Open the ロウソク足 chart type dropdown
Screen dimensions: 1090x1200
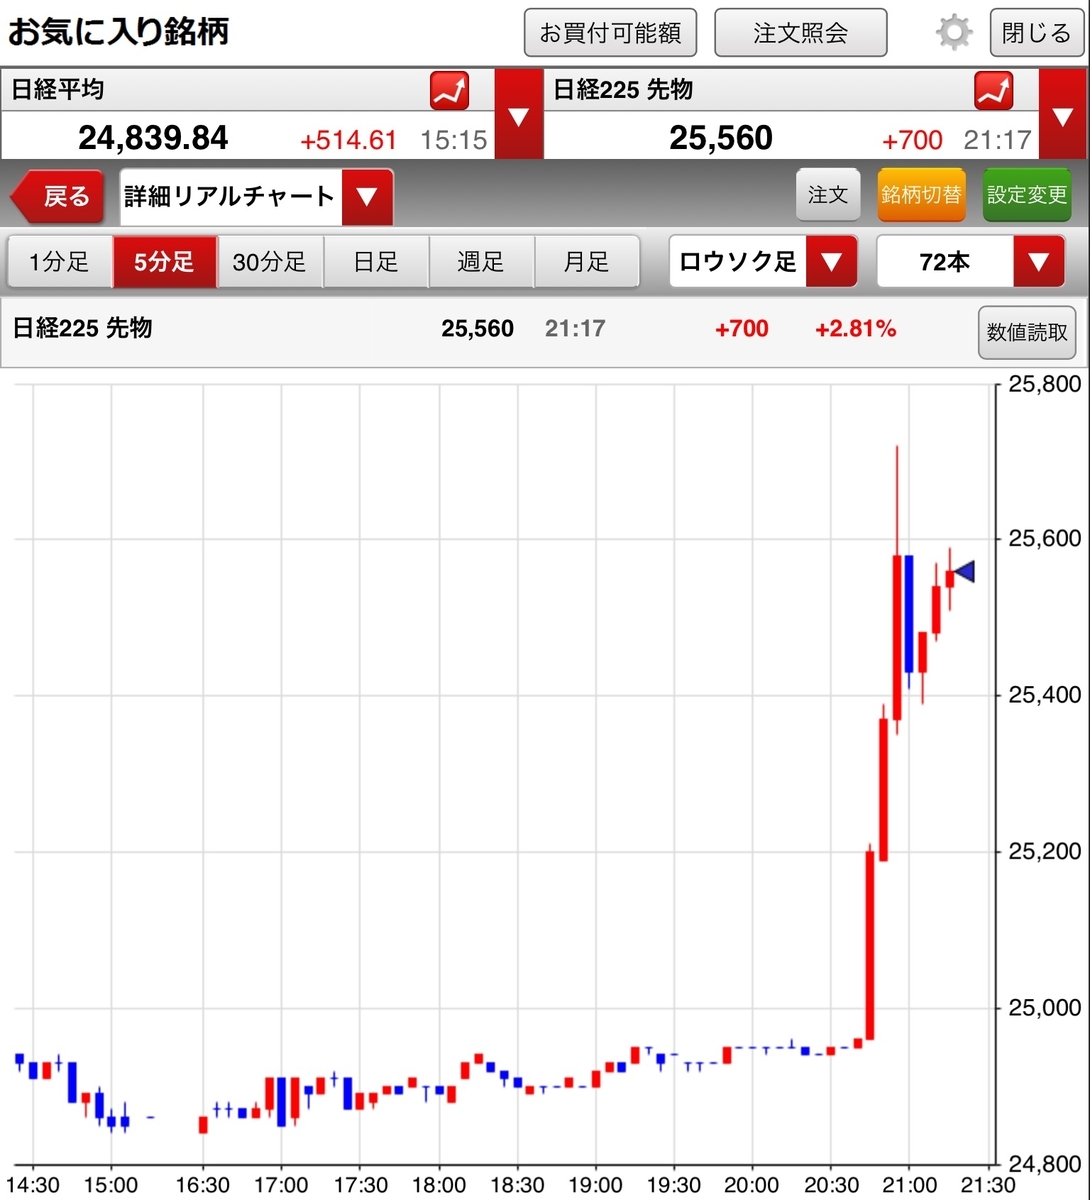pyautogui.click(x=763, y=262)
